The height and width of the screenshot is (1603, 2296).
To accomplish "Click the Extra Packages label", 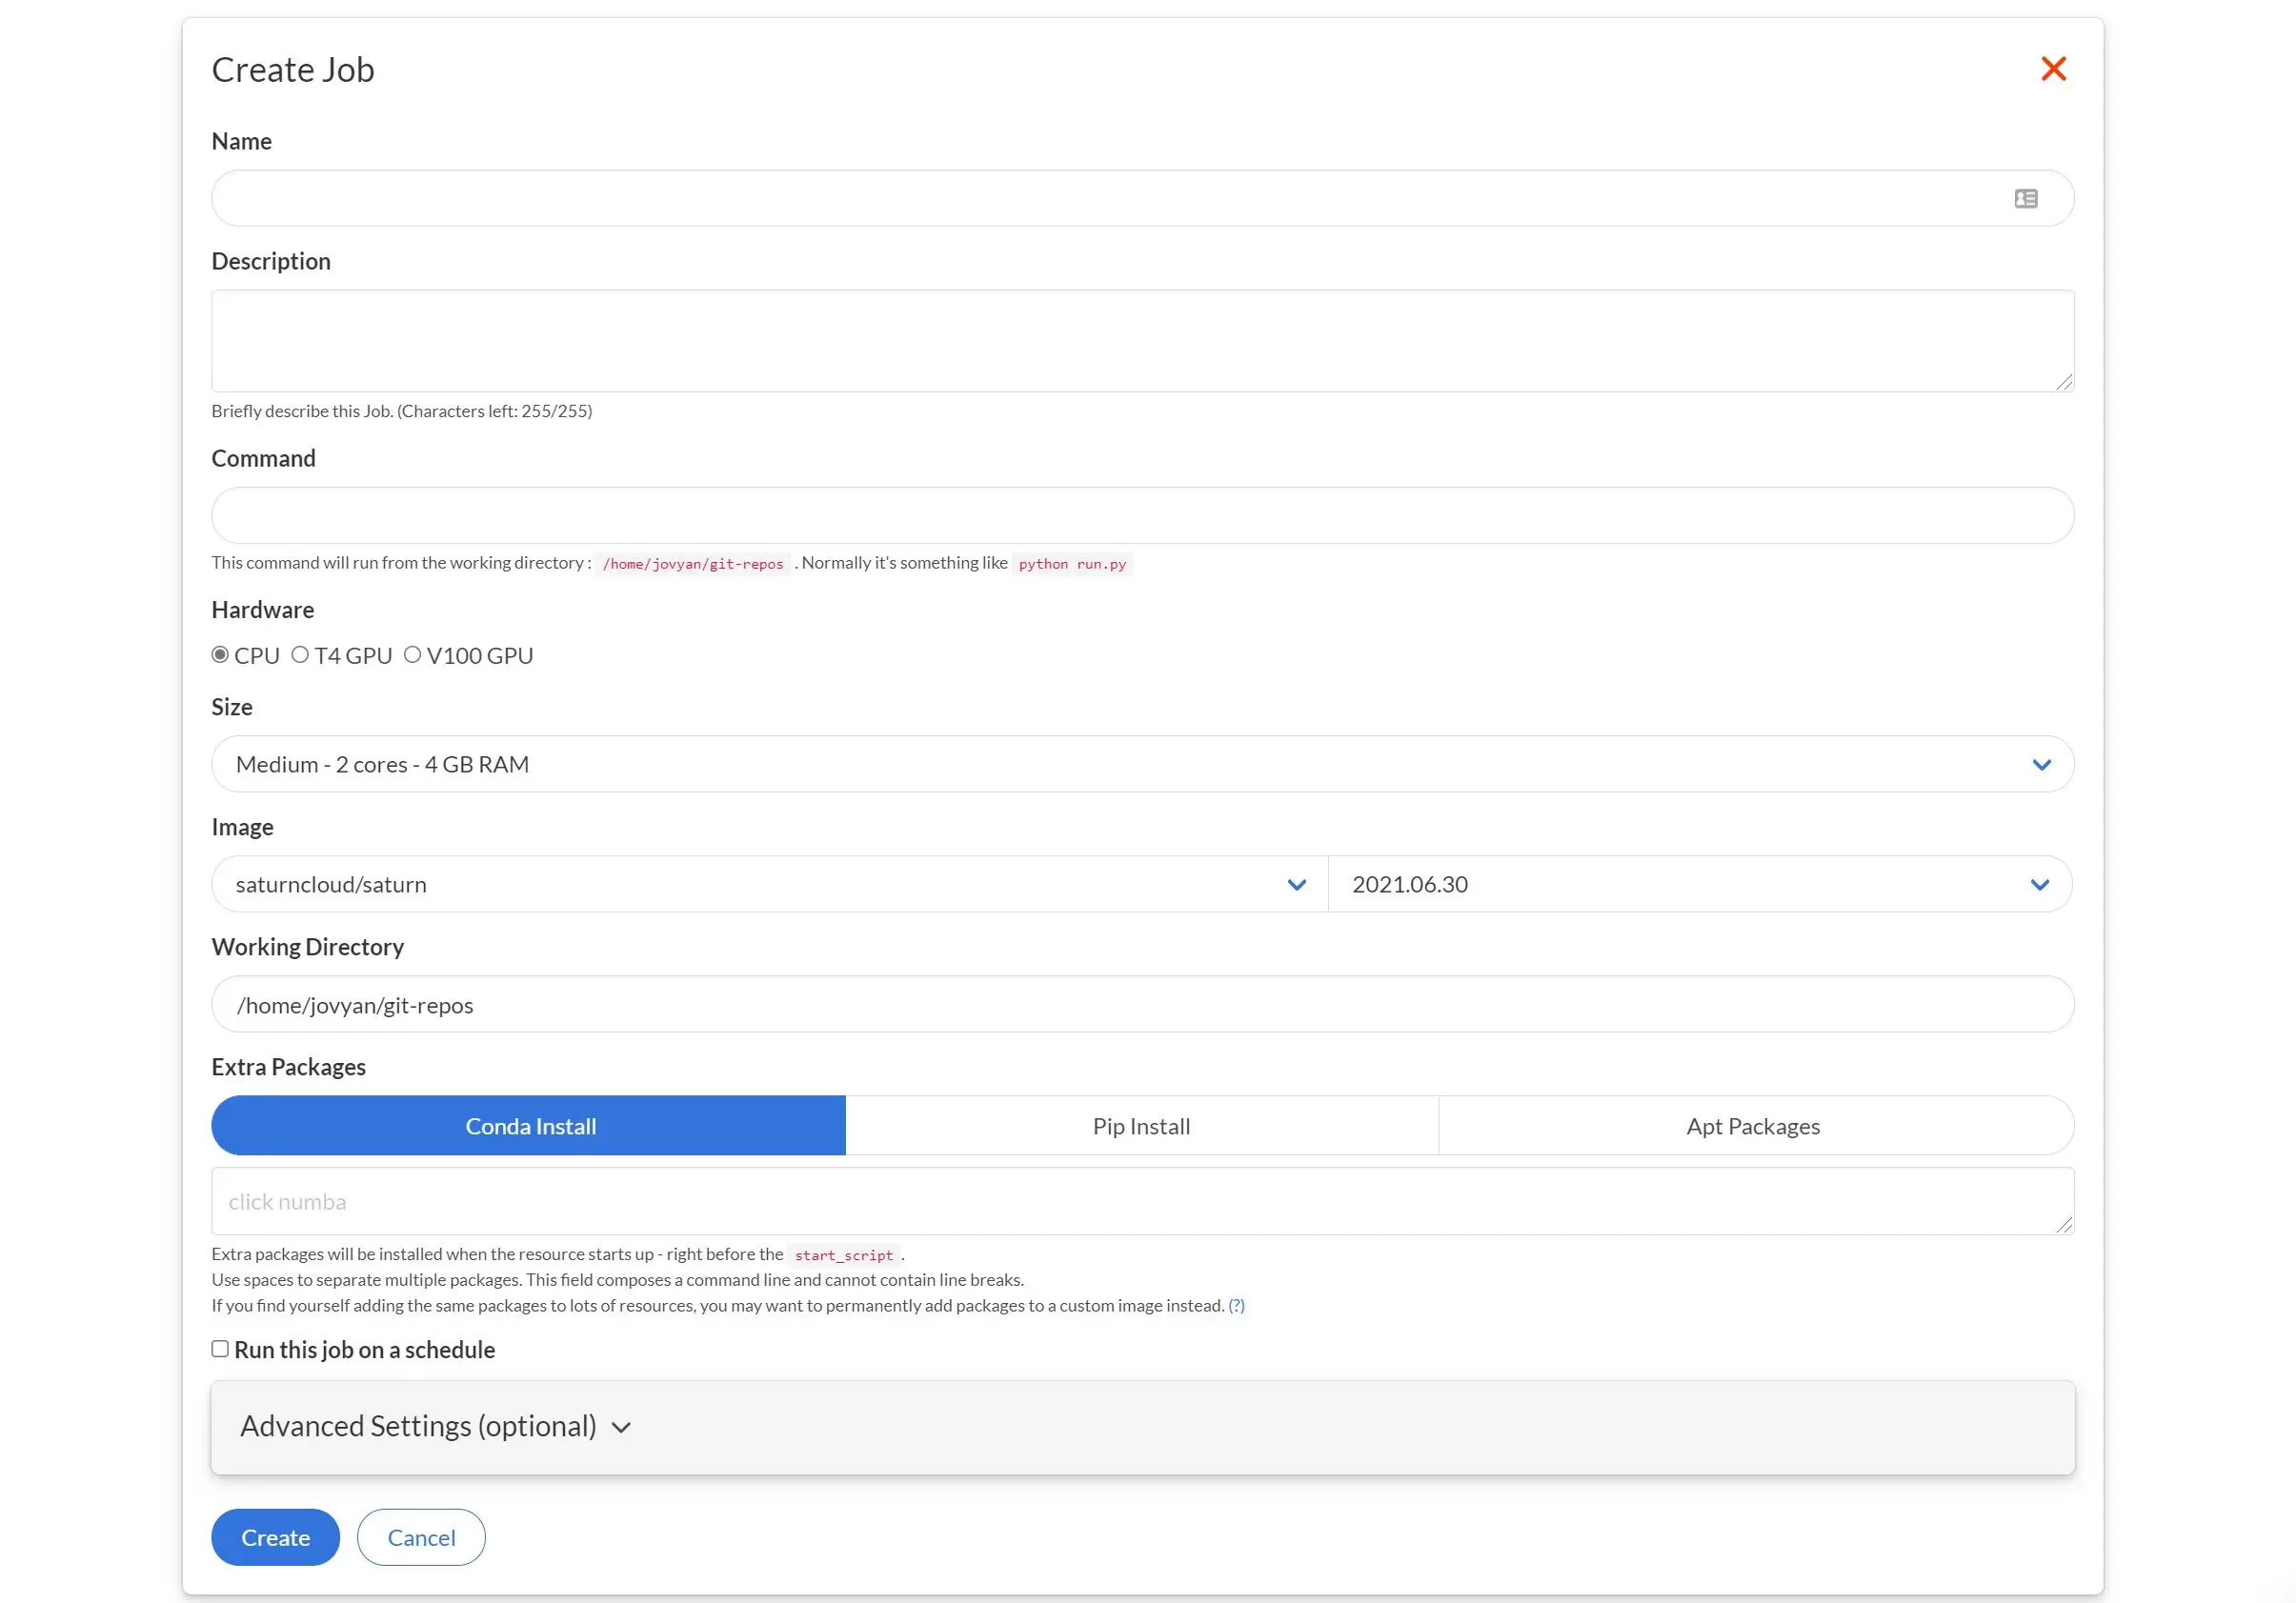I will 289,1067.
